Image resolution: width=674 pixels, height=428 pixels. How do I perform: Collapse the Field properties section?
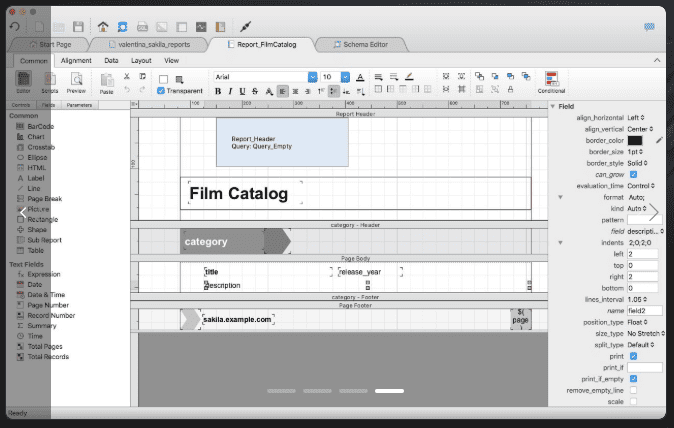coord(553,106)
